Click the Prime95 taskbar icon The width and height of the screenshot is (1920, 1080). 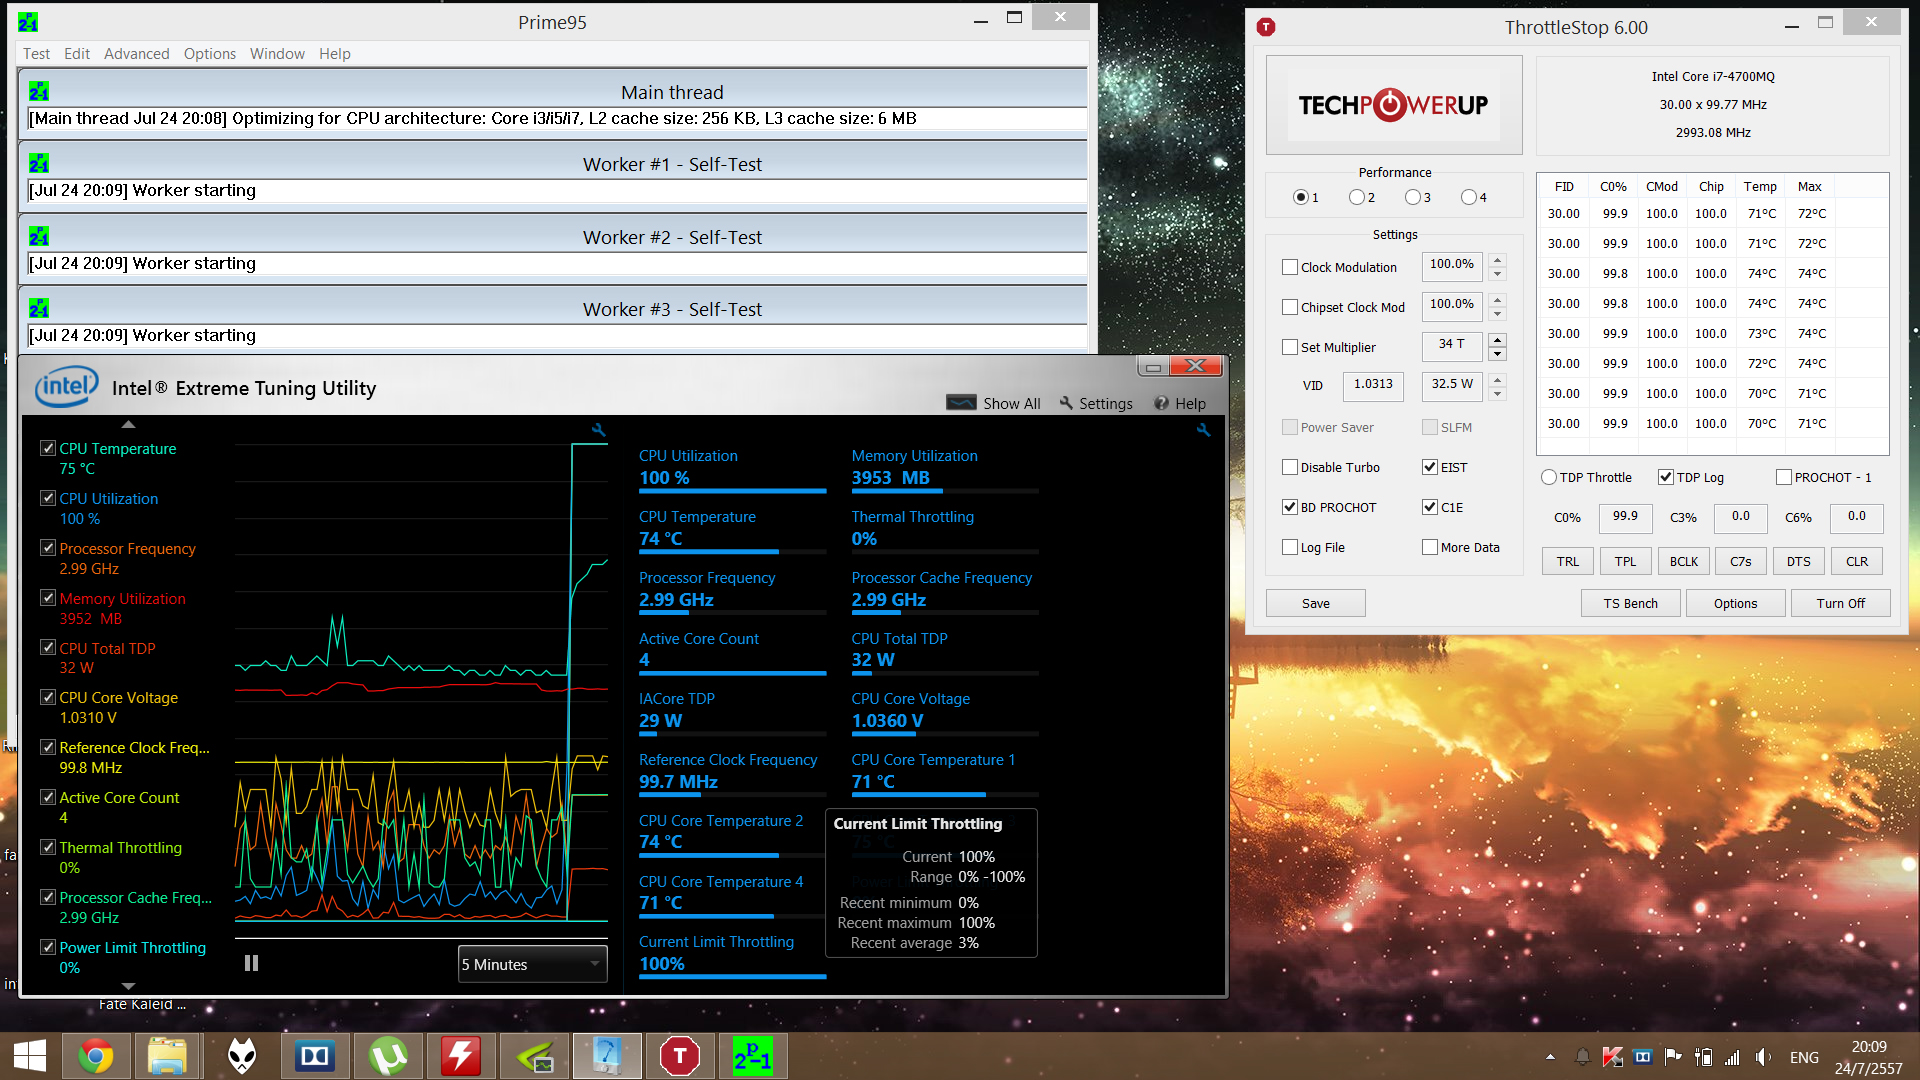(x=753, y=1056)
